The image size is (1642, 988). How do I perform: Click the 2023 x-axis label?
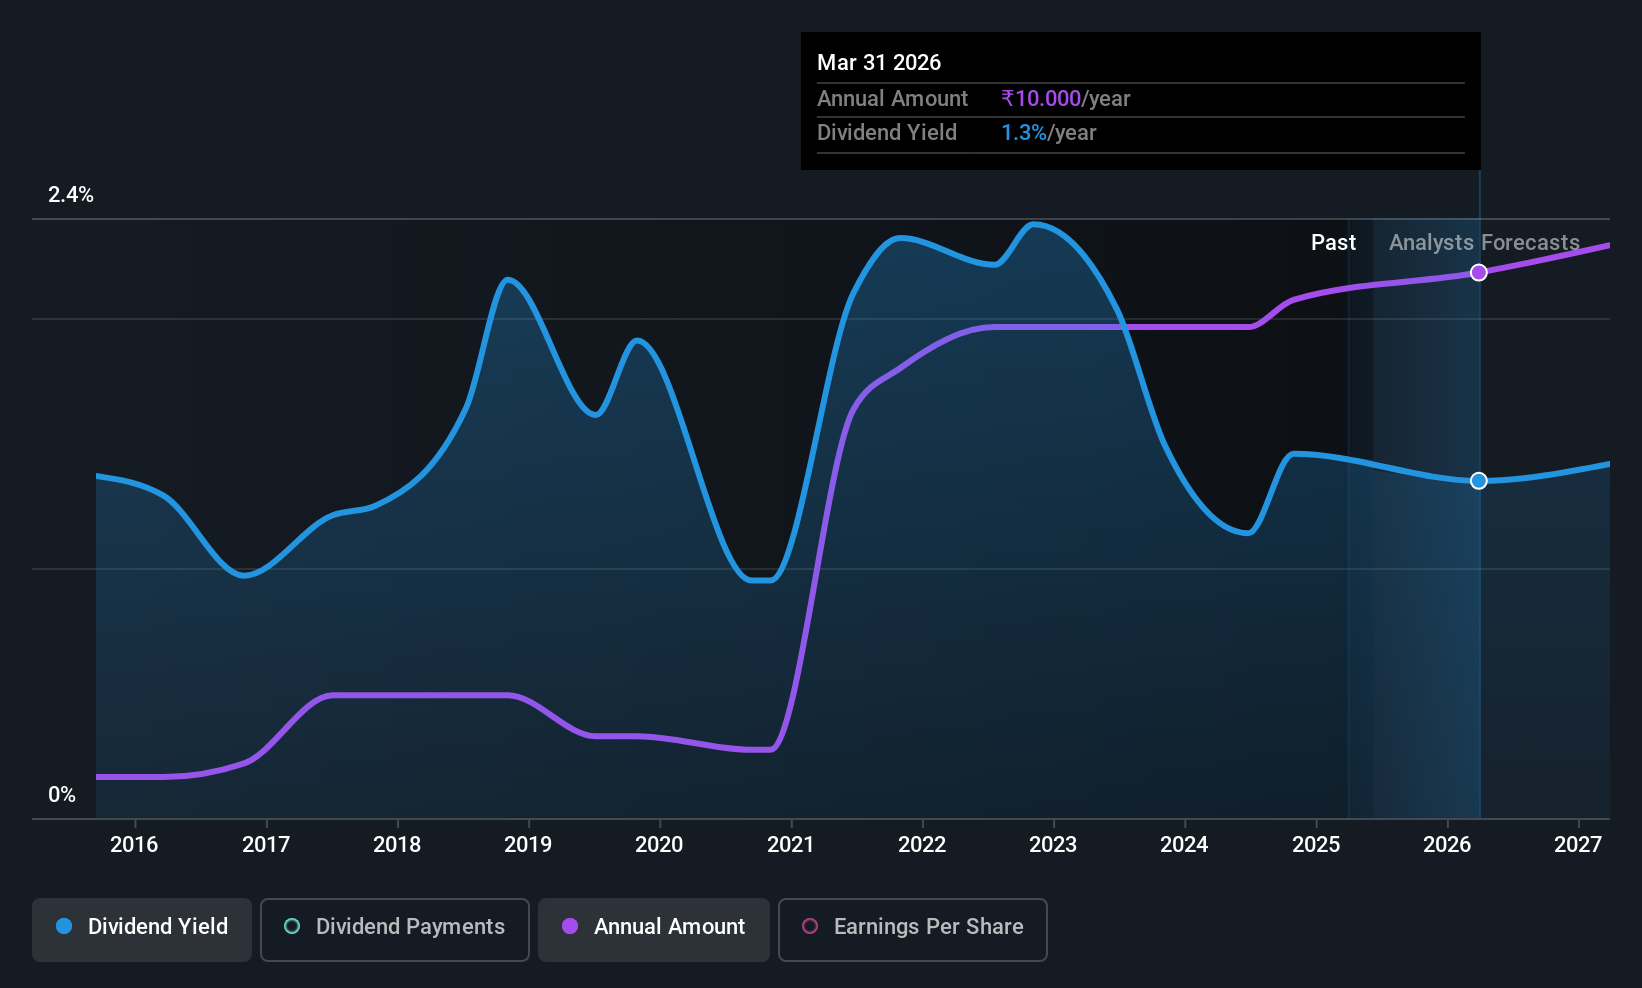[1053, 845]
